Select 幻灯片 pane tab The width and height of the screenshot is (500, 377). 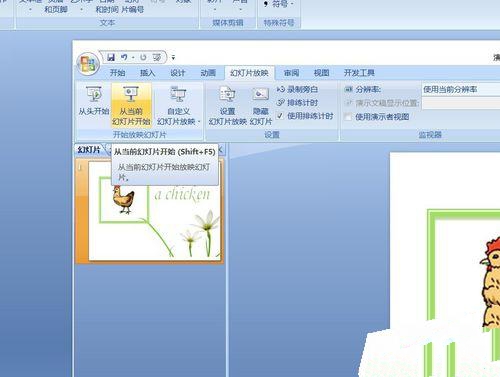[89, 150]
